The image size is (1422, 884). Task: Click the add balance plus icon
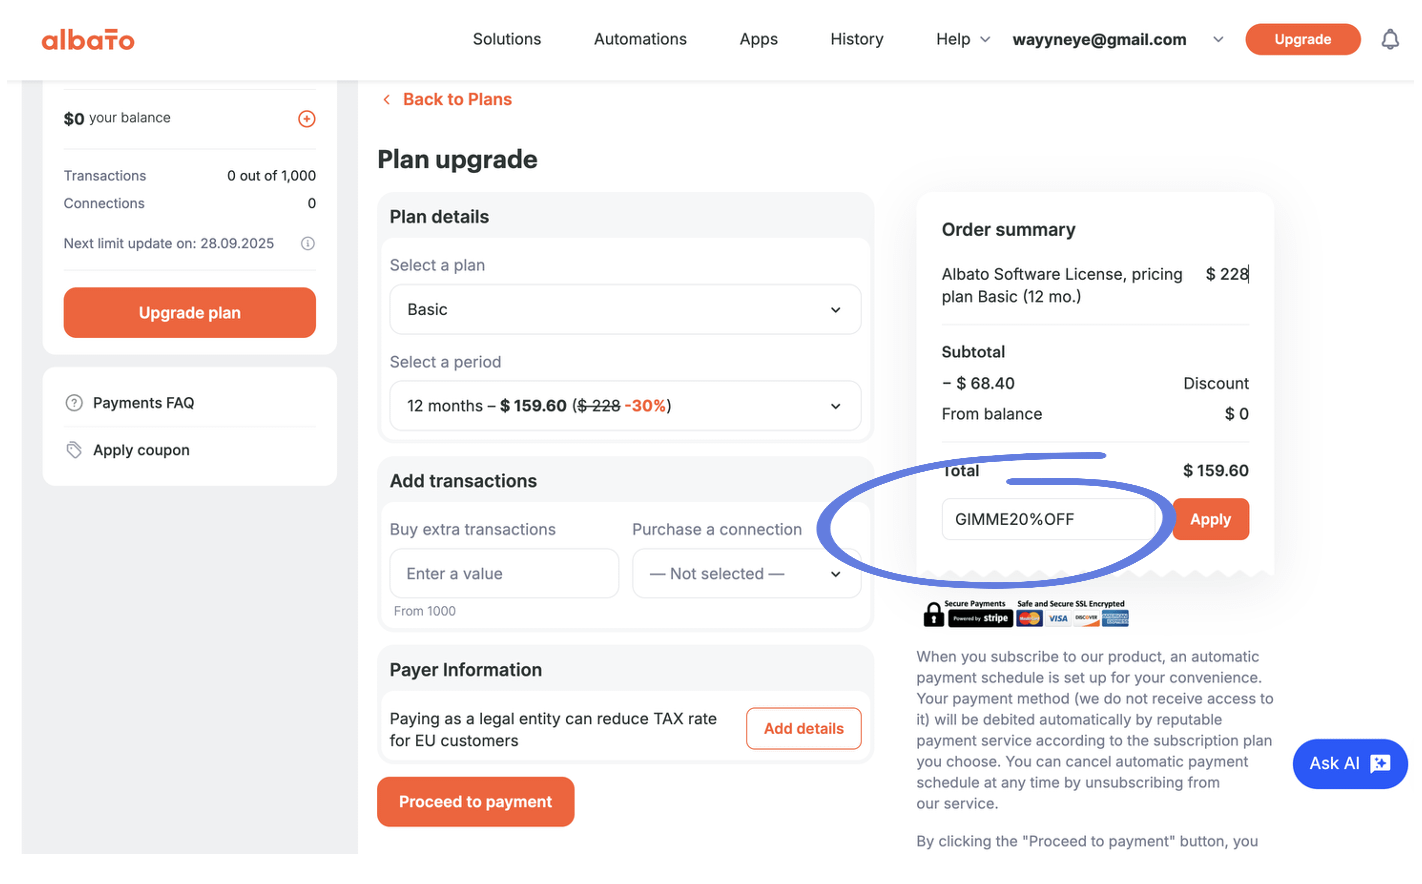307,119
